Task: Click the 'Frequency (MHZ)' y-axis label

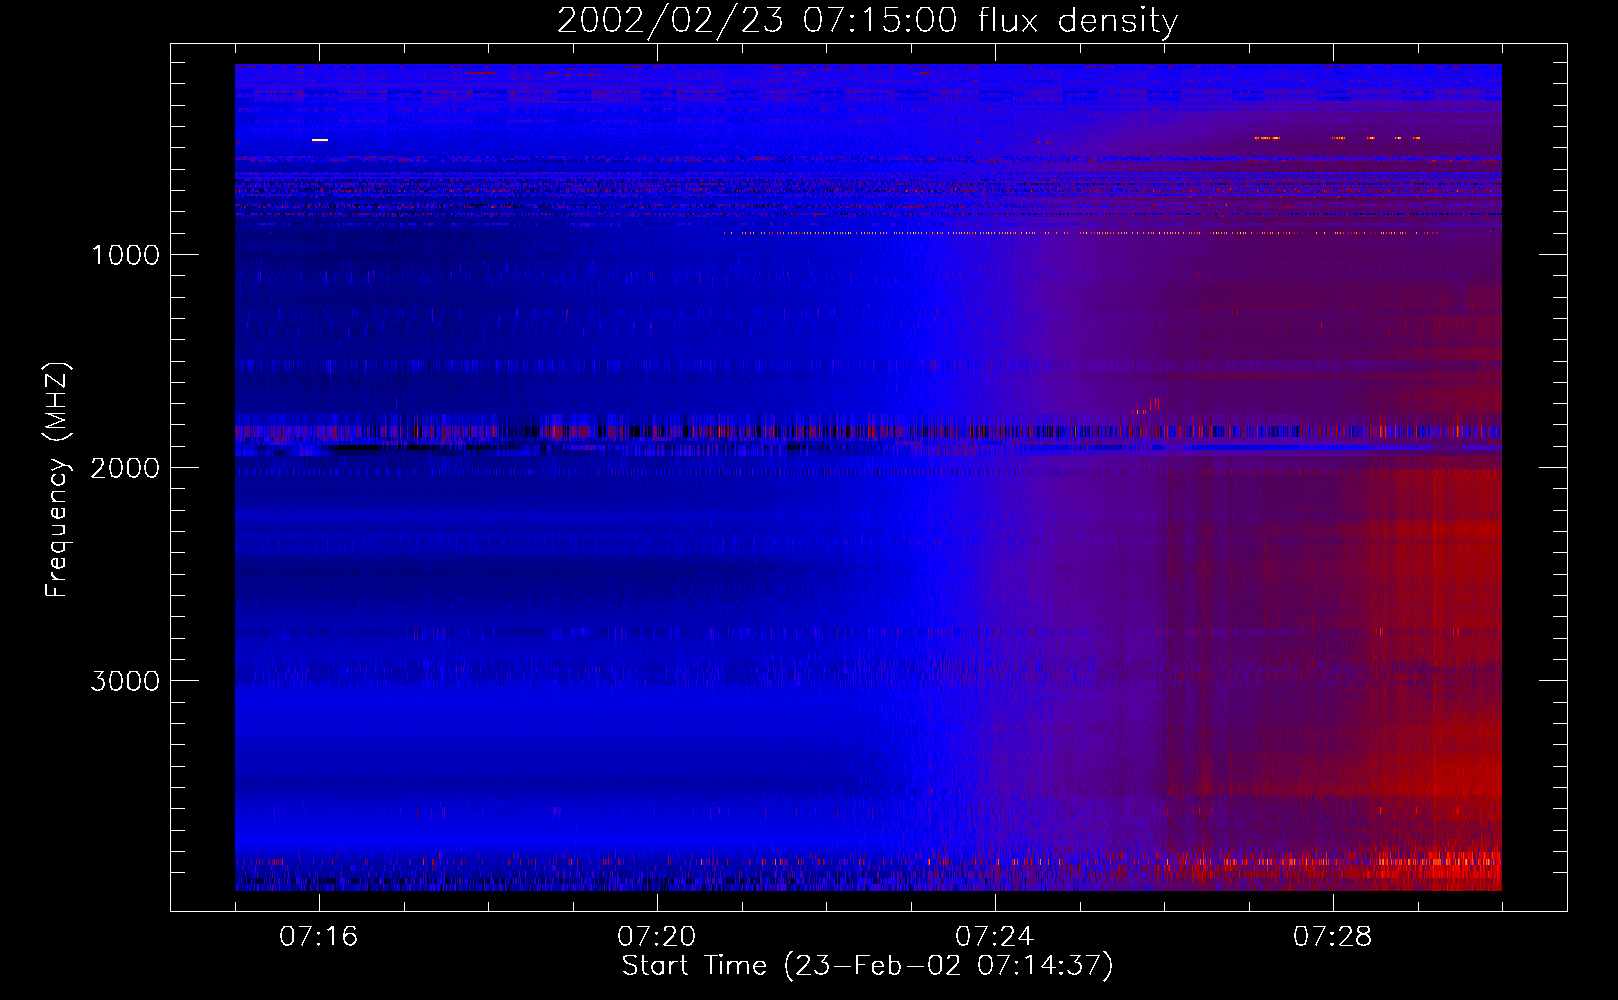Action: pyautogui.click(x=57, y=480)
